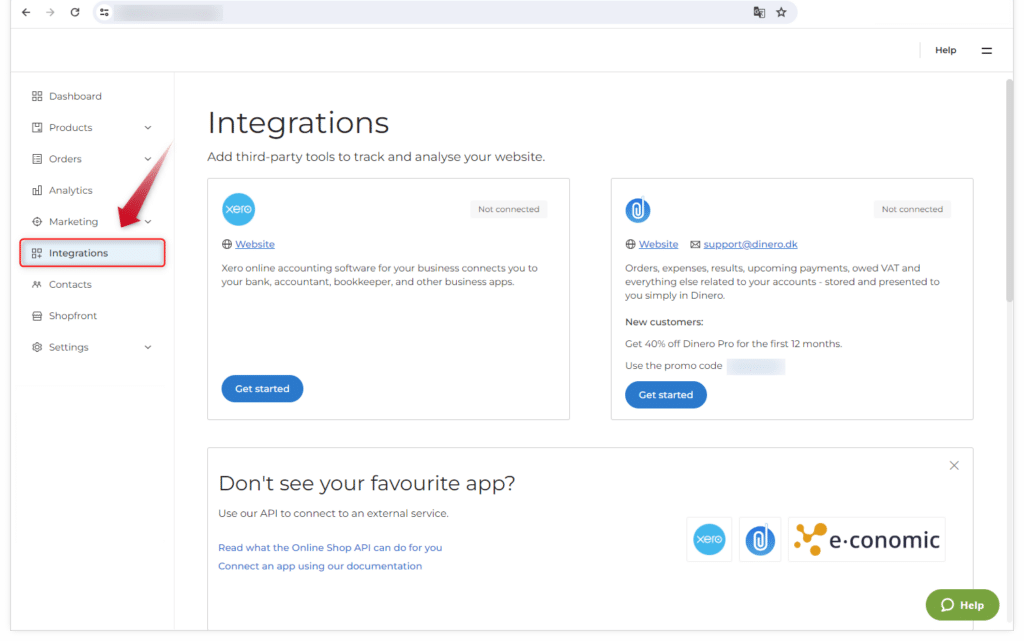Open Dashboard from the sidebar
This screenshot has height=641, width=1024.
(75, 97)
